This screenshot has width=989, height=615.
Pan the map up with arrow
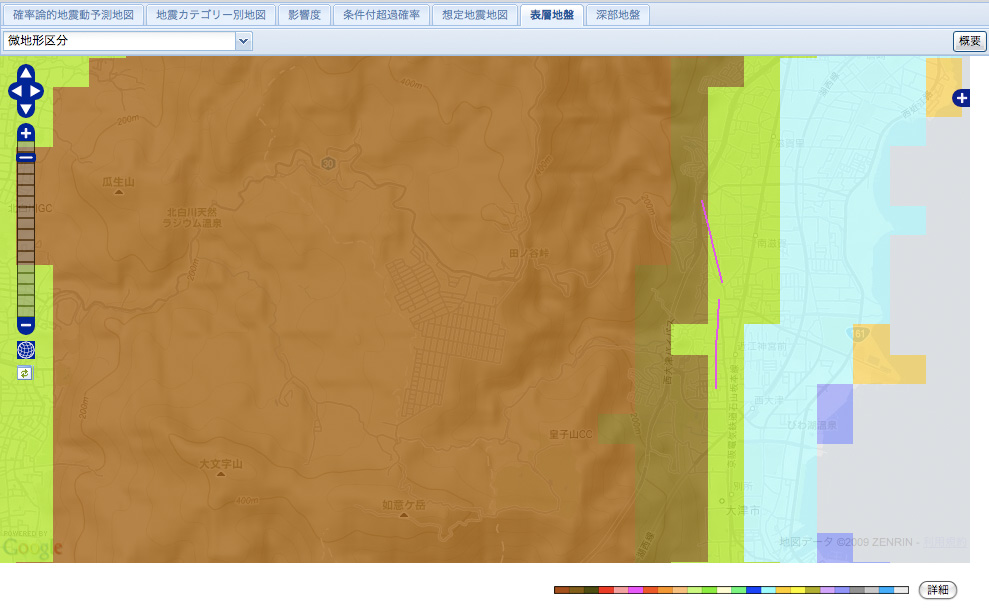tap(25, 73)
